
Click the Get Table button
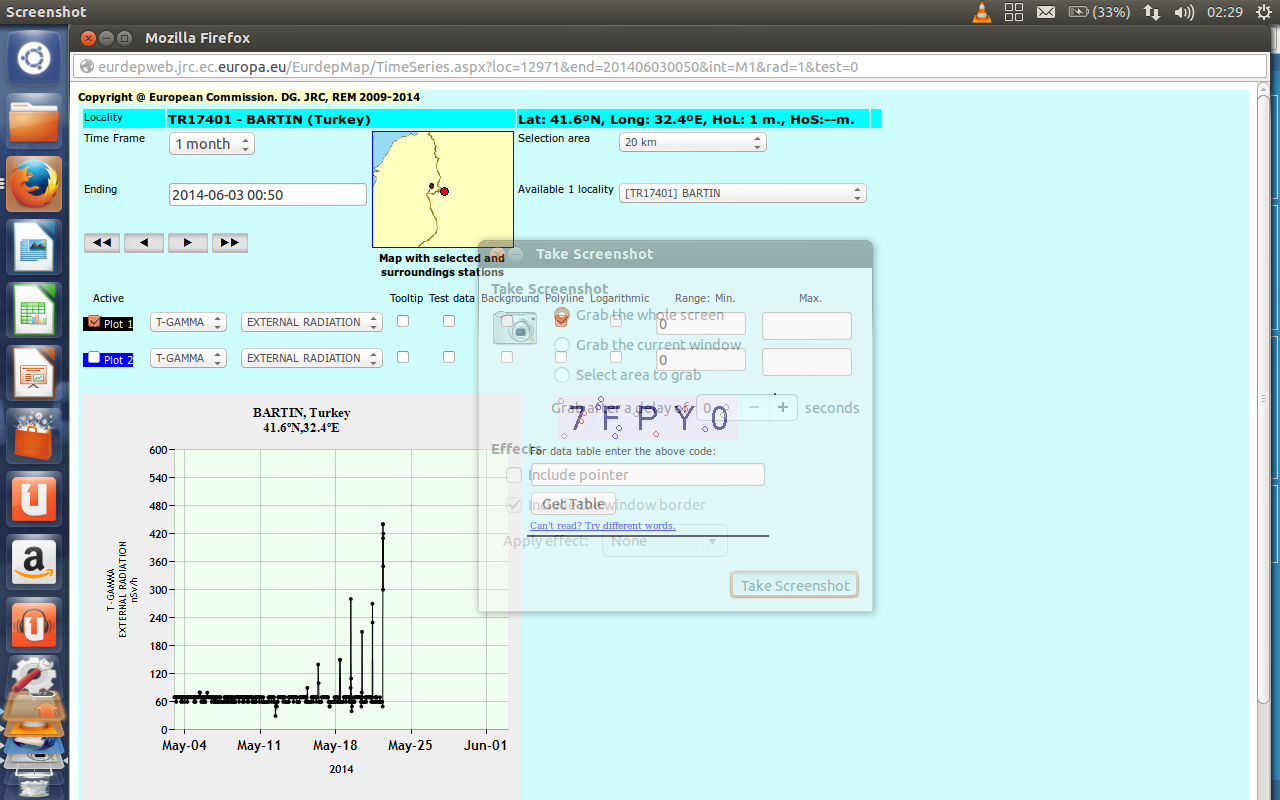pyautogui.click(x=573, y=504)
